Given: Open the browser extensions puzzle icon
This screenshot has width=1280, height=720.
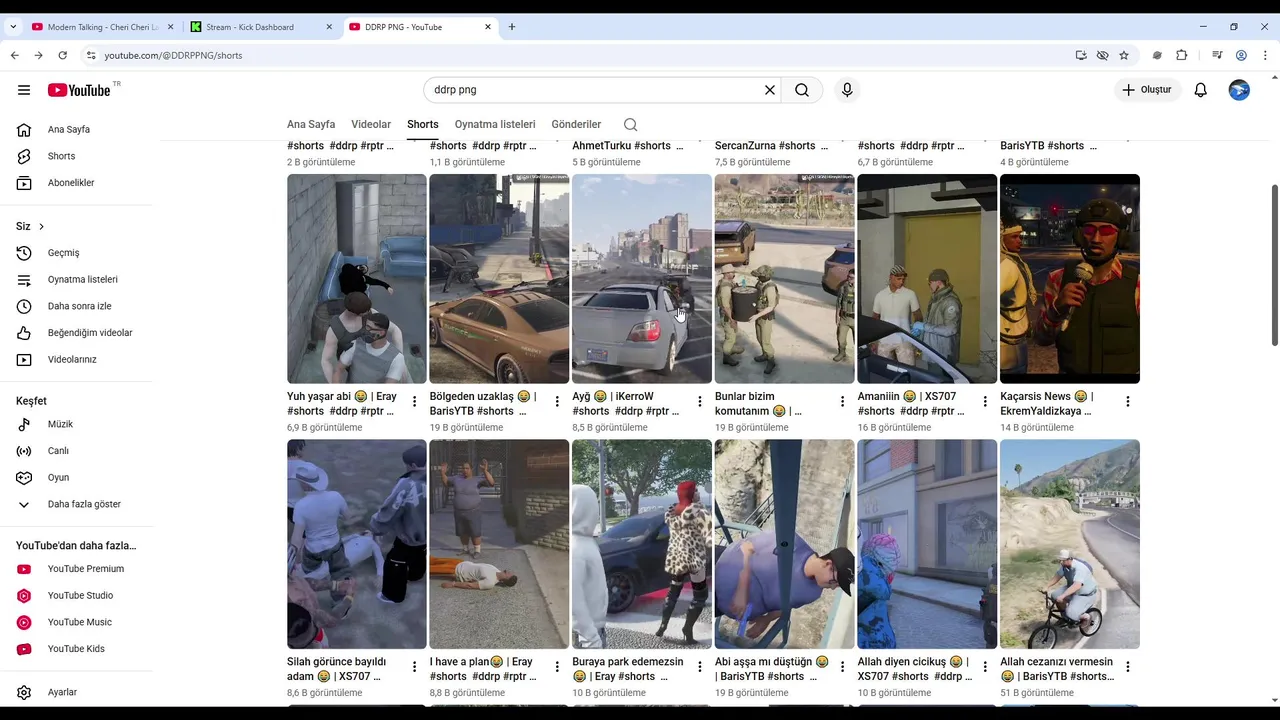Looking at the screenshot, I should pyautogui.click(x=1181, y=55).
